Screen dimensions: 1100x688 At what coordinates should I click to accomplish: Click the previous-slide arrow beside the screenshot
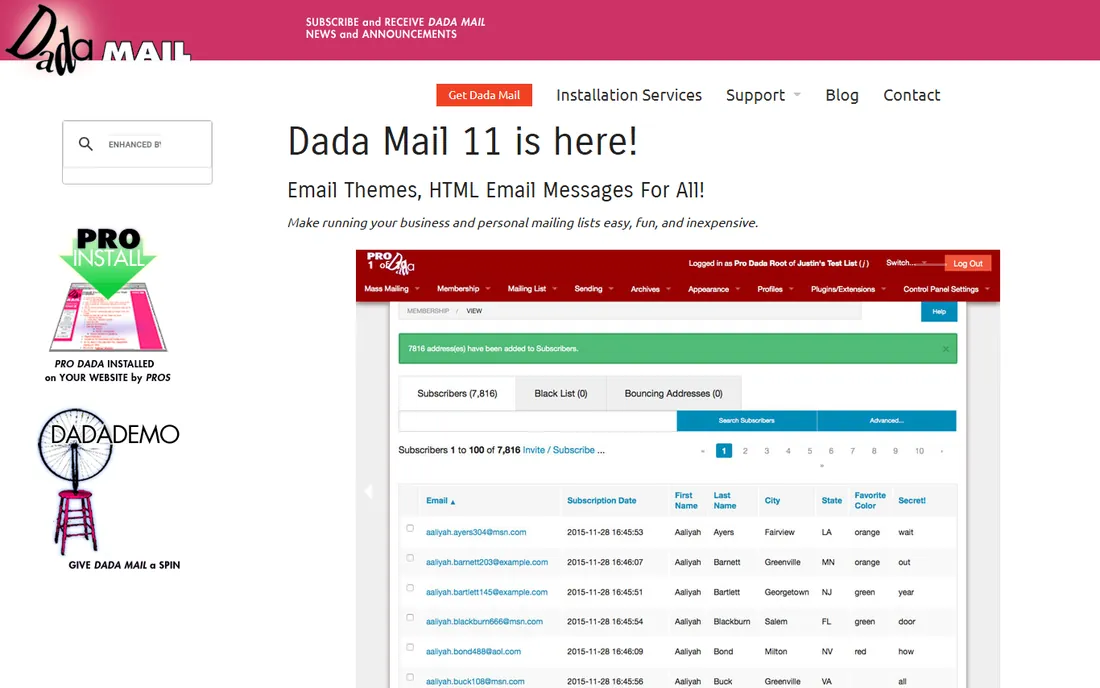368,491
